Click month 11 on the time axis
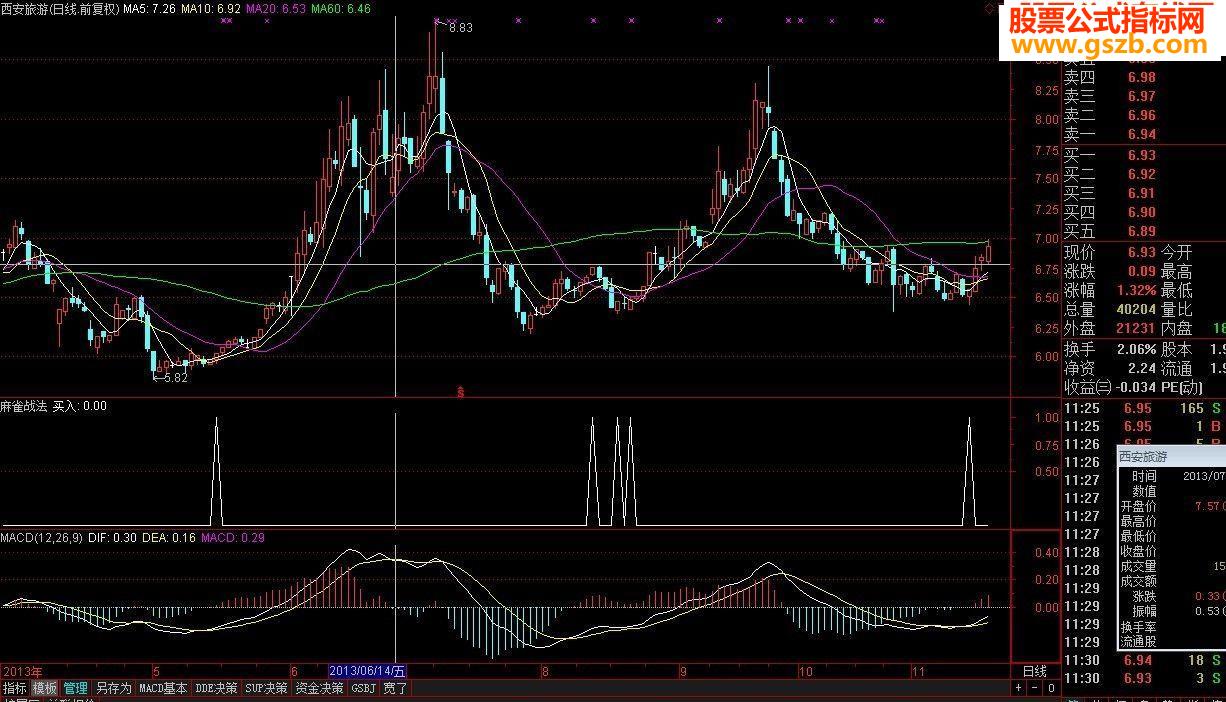The image size is (1226, 702). click(918, 671)
